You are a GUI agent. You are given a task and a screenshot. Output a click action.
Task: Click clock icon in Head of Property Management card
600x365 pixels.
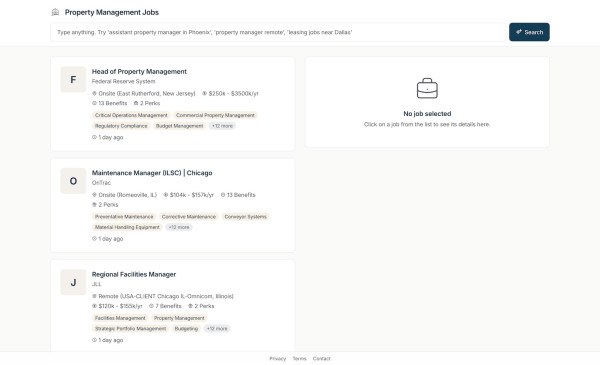tap(95, 137)
